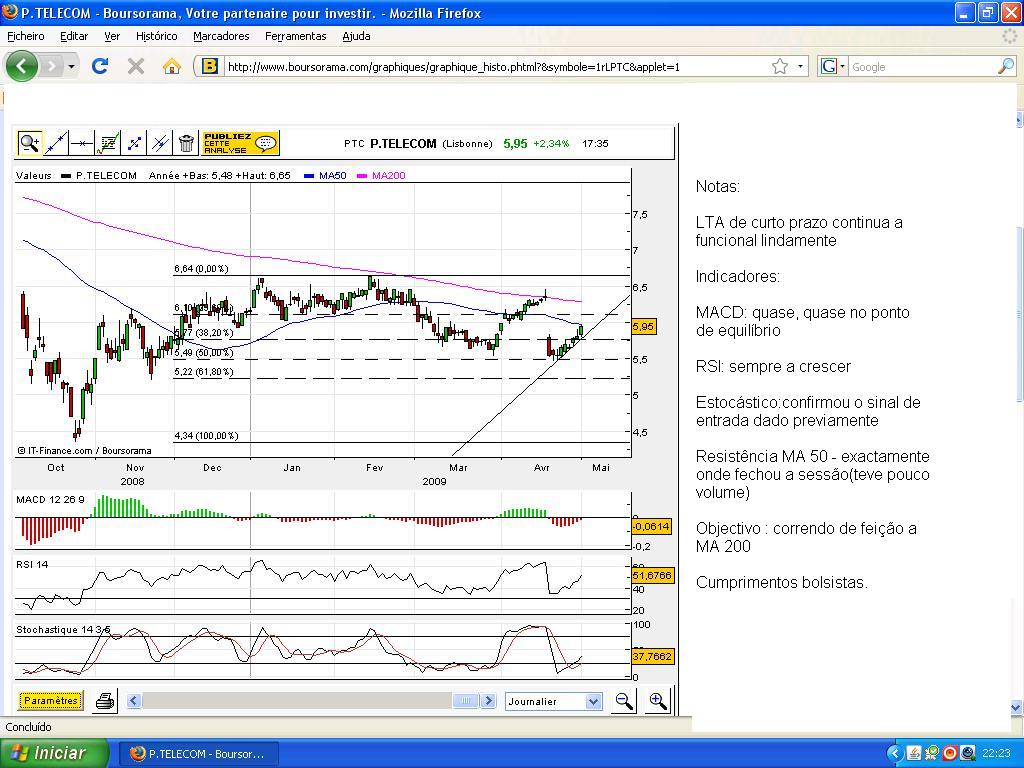The height and width of the screenshot is (768, 1024).
Task: Click the Boursorama site favicon in address bar
Action: pyautogui.click(x=209, y=66)
